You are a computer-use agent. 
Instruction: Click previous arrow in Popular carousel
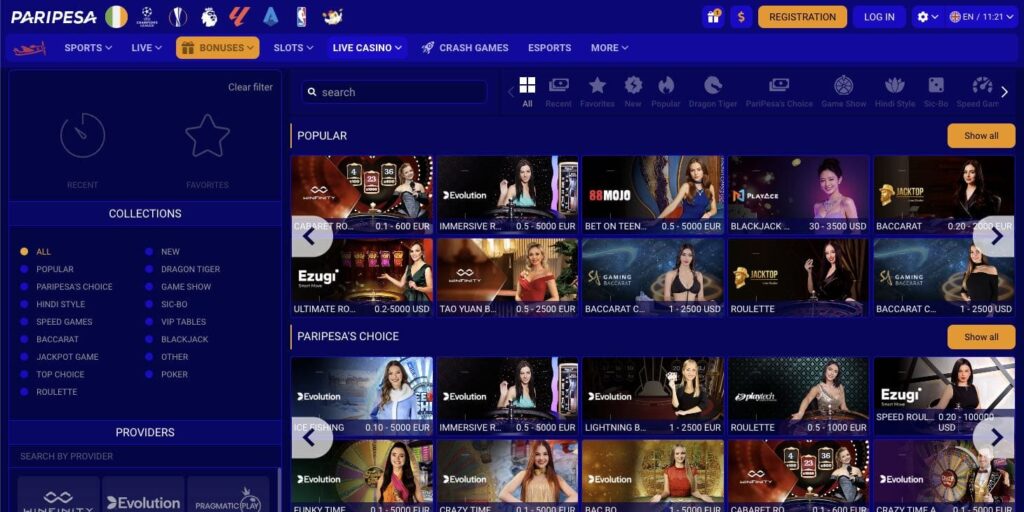click(x=310, y=236)
